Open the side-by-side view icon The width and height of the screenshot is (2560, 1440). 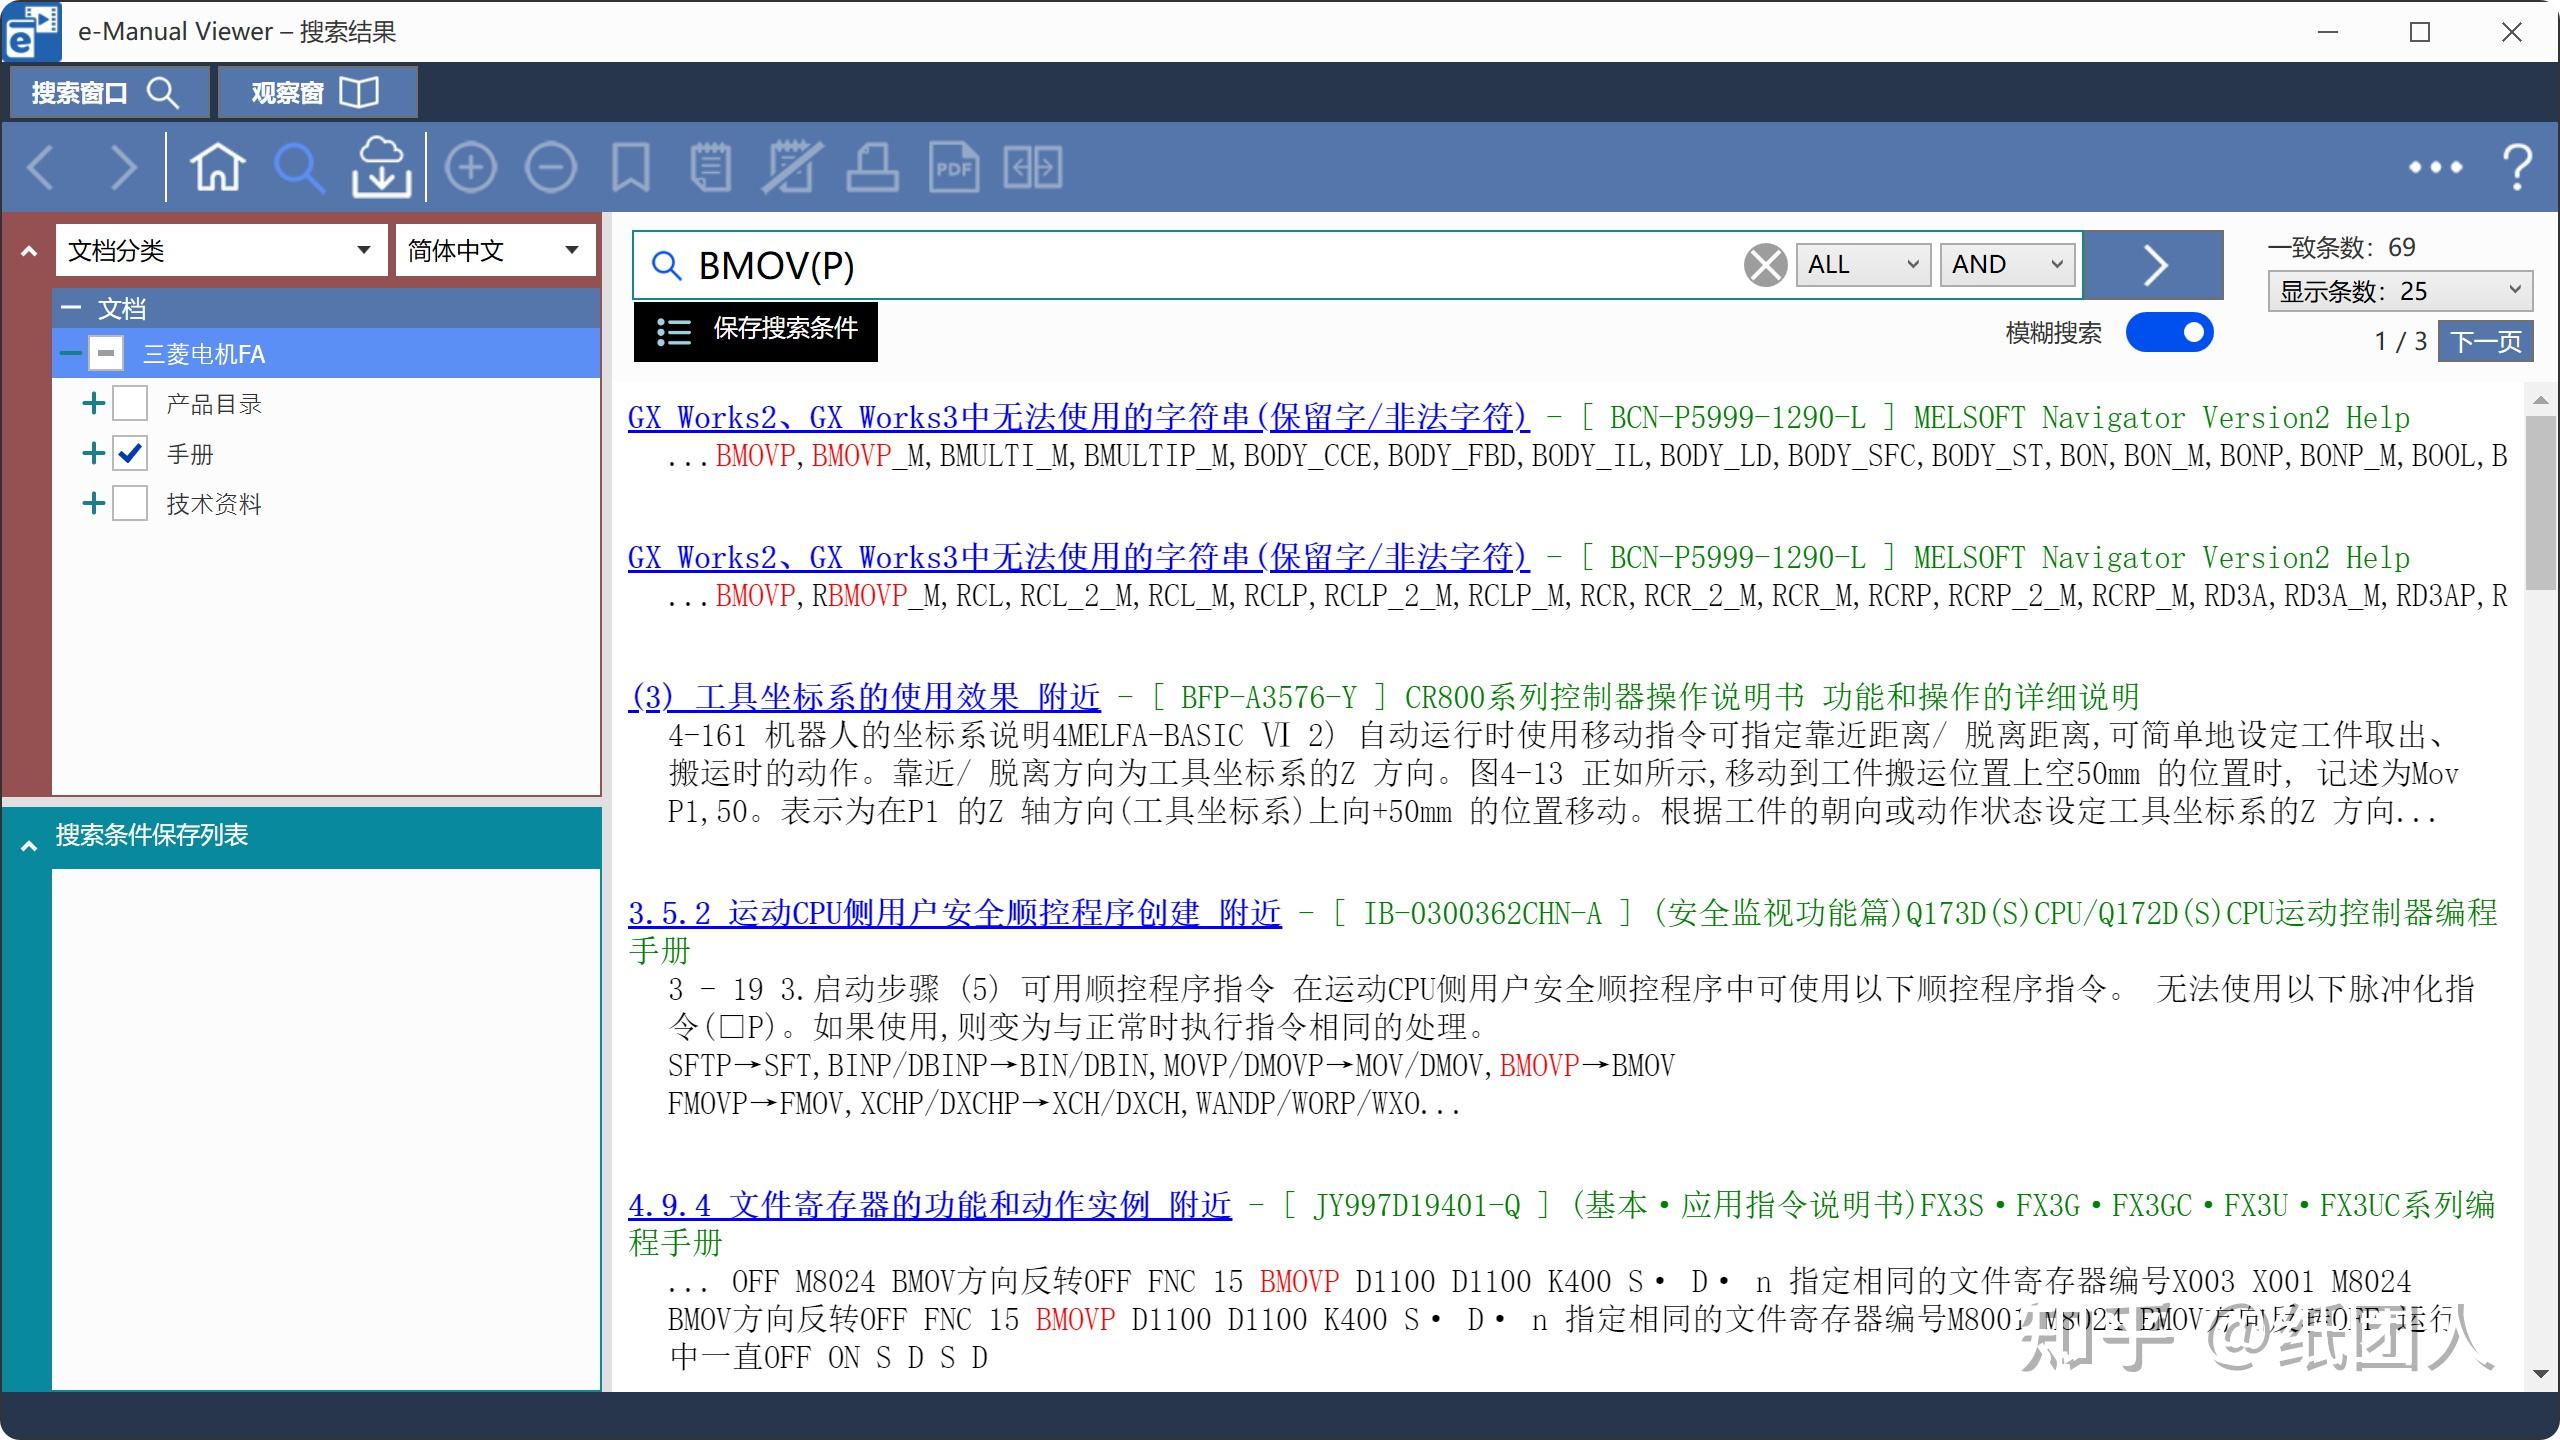click(x=1035, y=166)
